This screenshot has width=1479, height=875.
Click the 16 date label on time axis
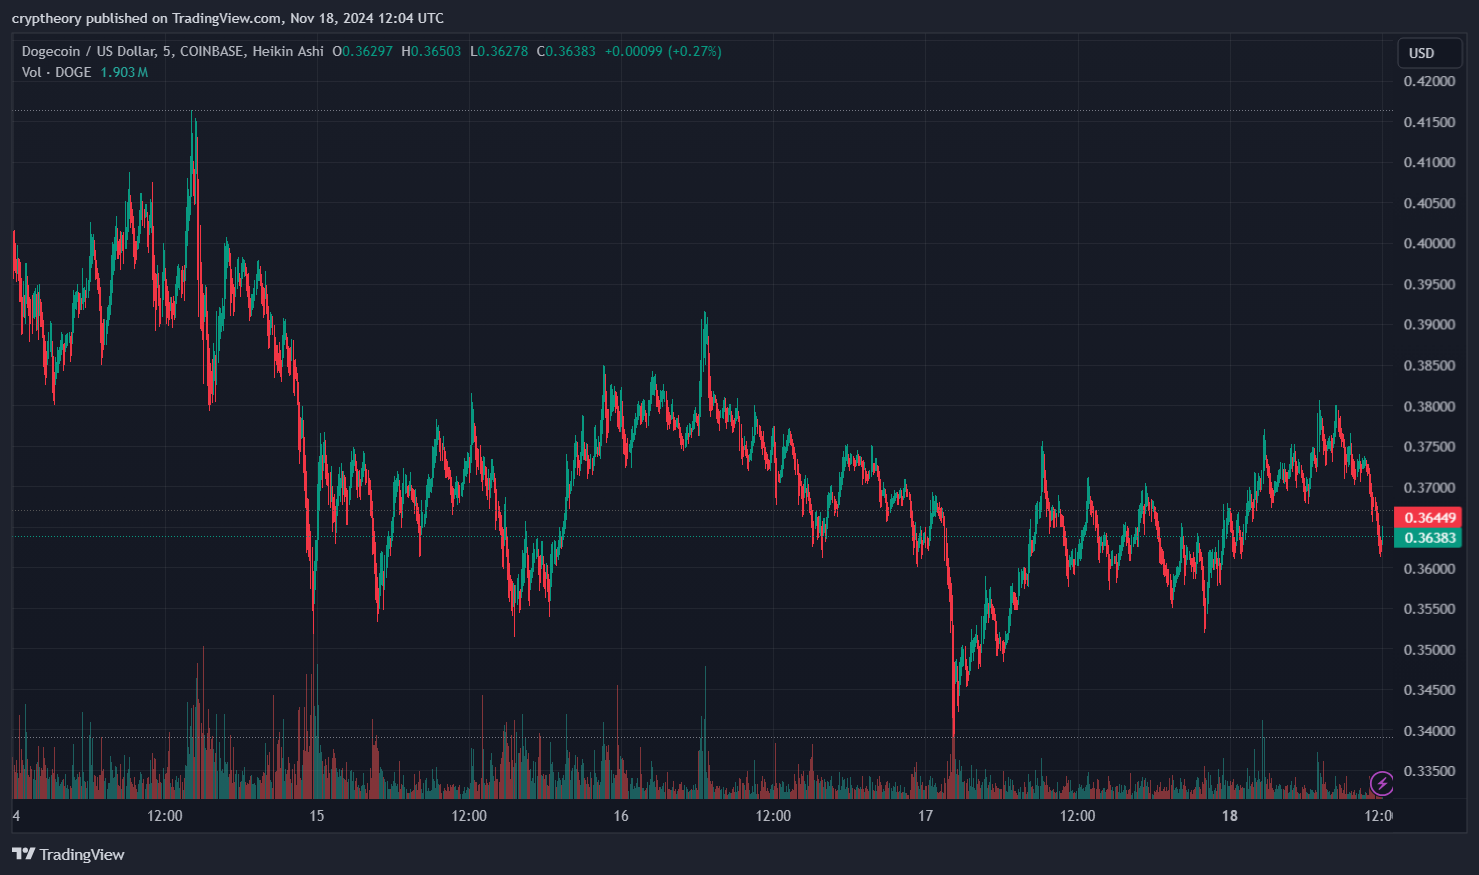(621, 815)
